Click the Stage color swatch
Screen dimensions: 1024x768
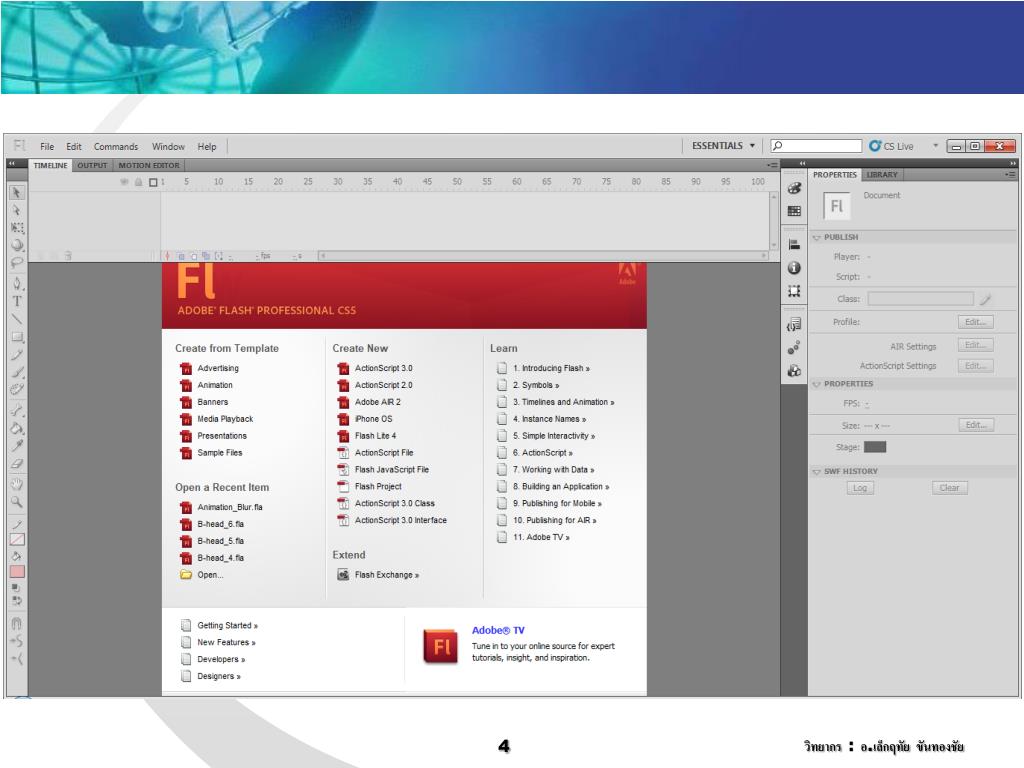point(875,447)
